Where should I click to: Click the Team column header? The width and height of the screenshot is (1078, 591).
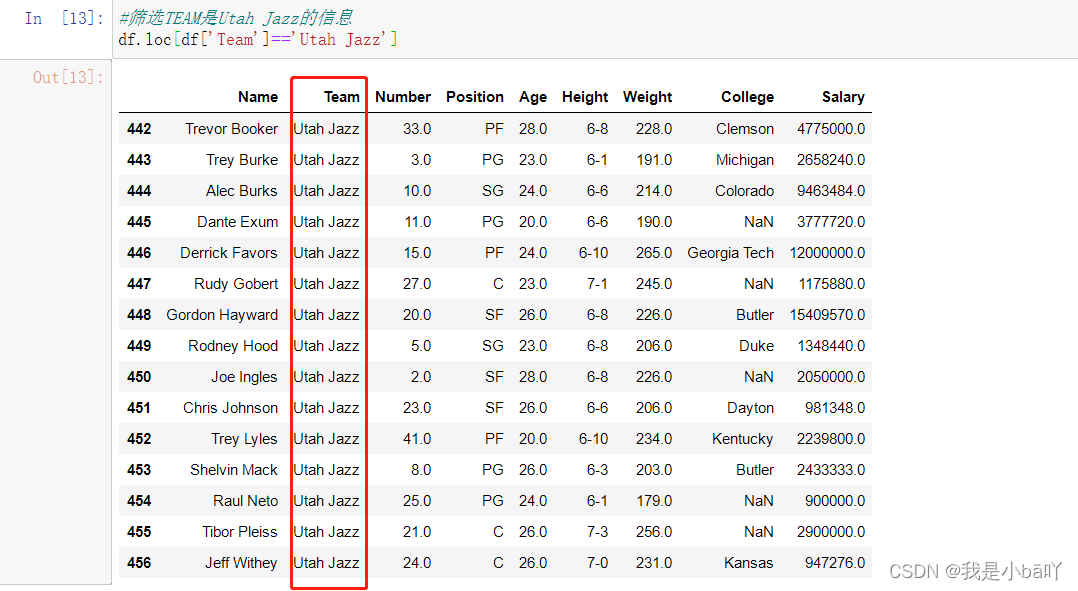(x=342, y=97)
